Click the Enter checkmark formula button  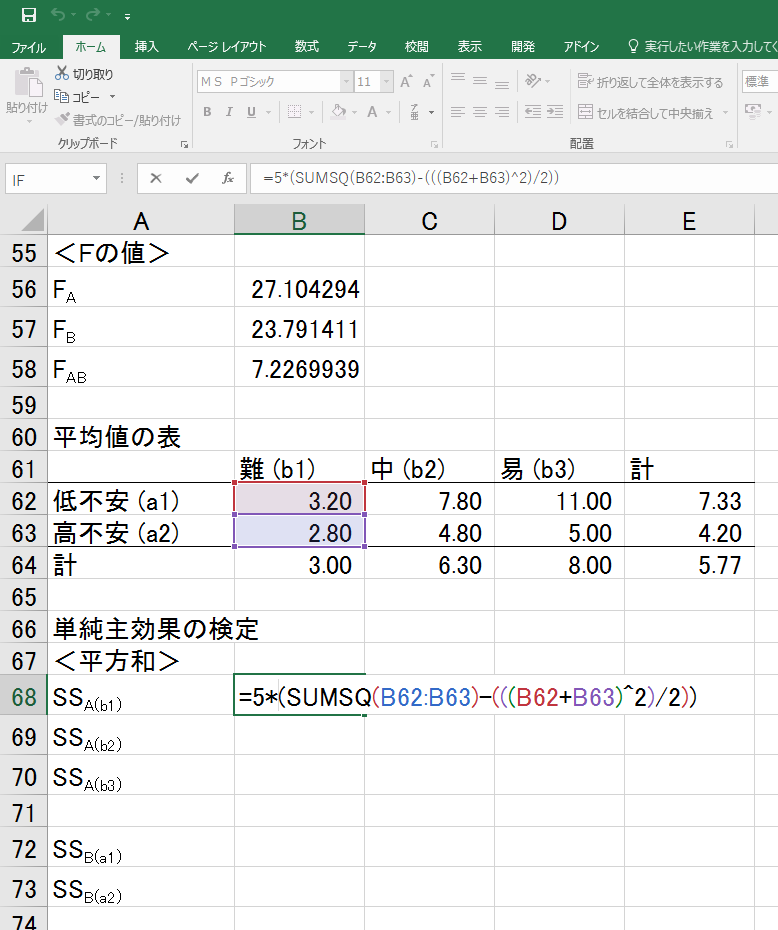pyautogui.click(x=192, y=179)
